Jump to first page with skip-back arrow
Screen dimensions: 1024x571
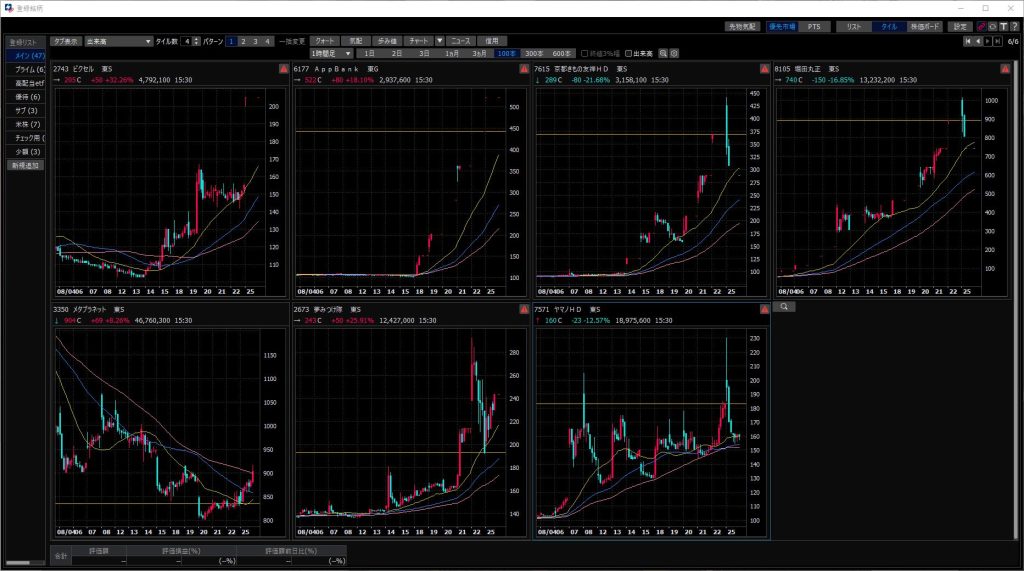tap(967, 41)
